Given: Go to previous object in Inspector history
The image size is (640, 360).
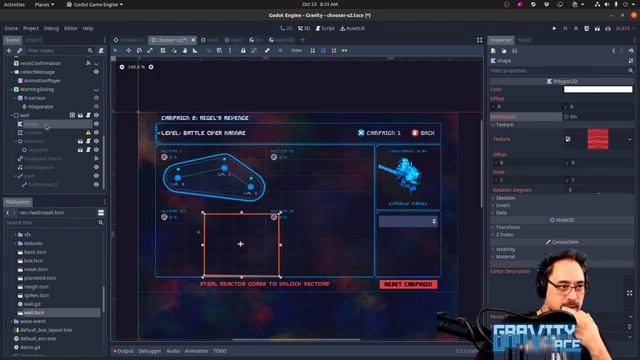Looking at the screenshot, I should [613, 51].
